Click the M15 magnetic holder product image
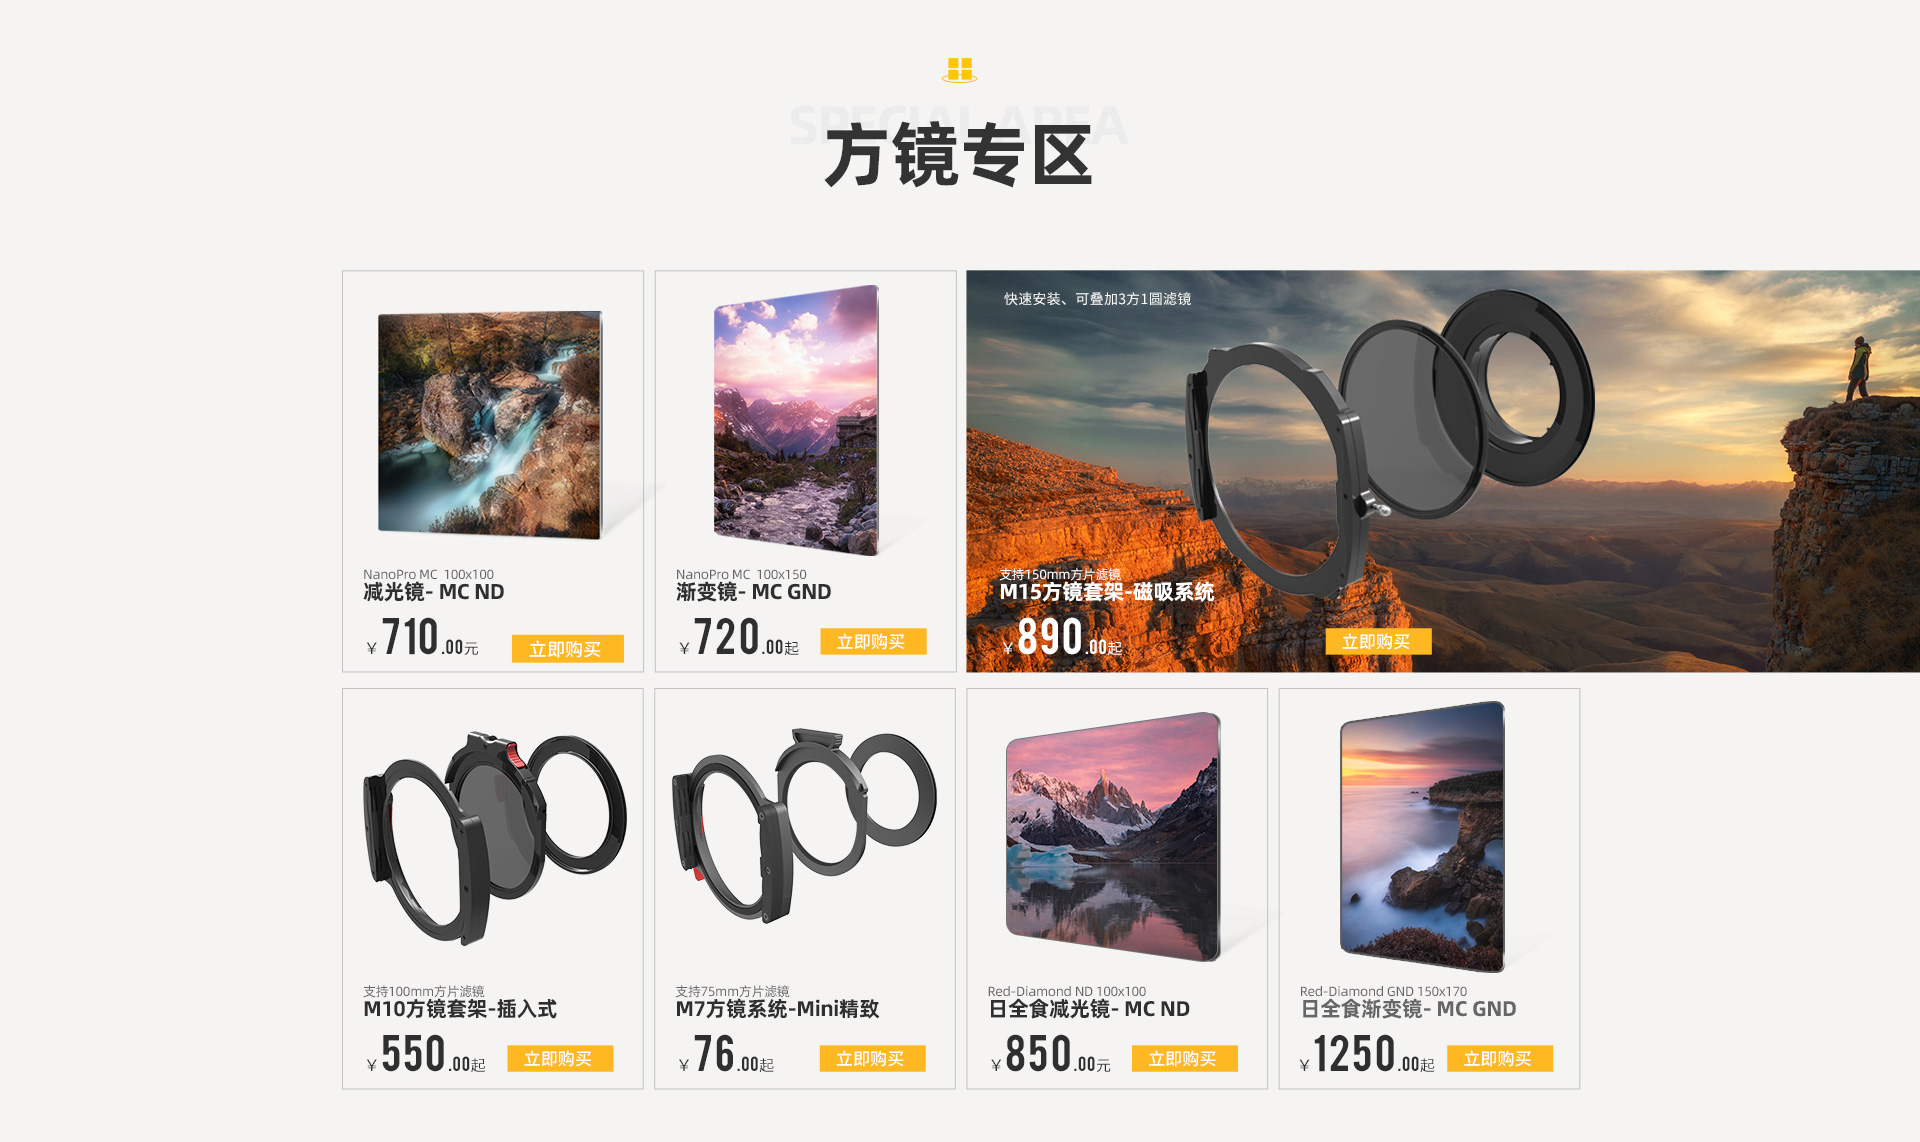 (x=1390, y=430)
